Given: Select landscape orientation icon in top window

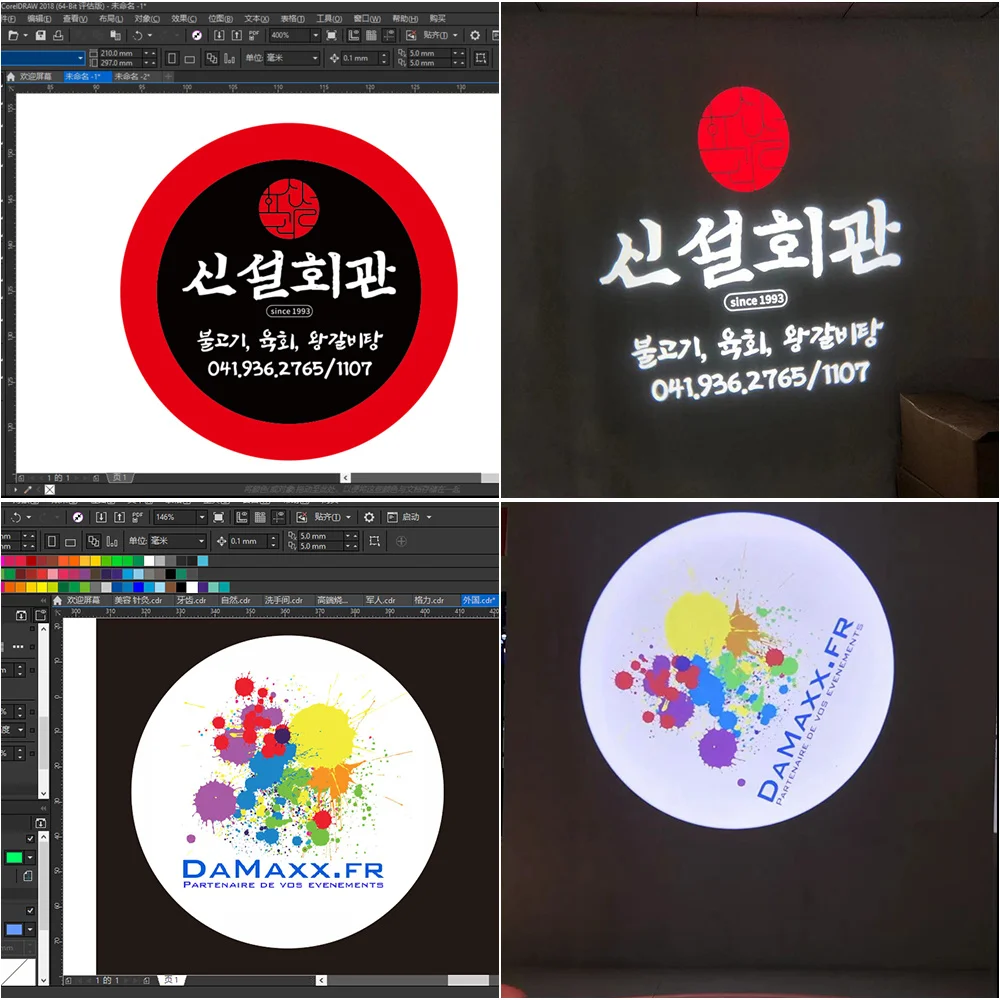Looking at the screenshot, I should 189,59.
